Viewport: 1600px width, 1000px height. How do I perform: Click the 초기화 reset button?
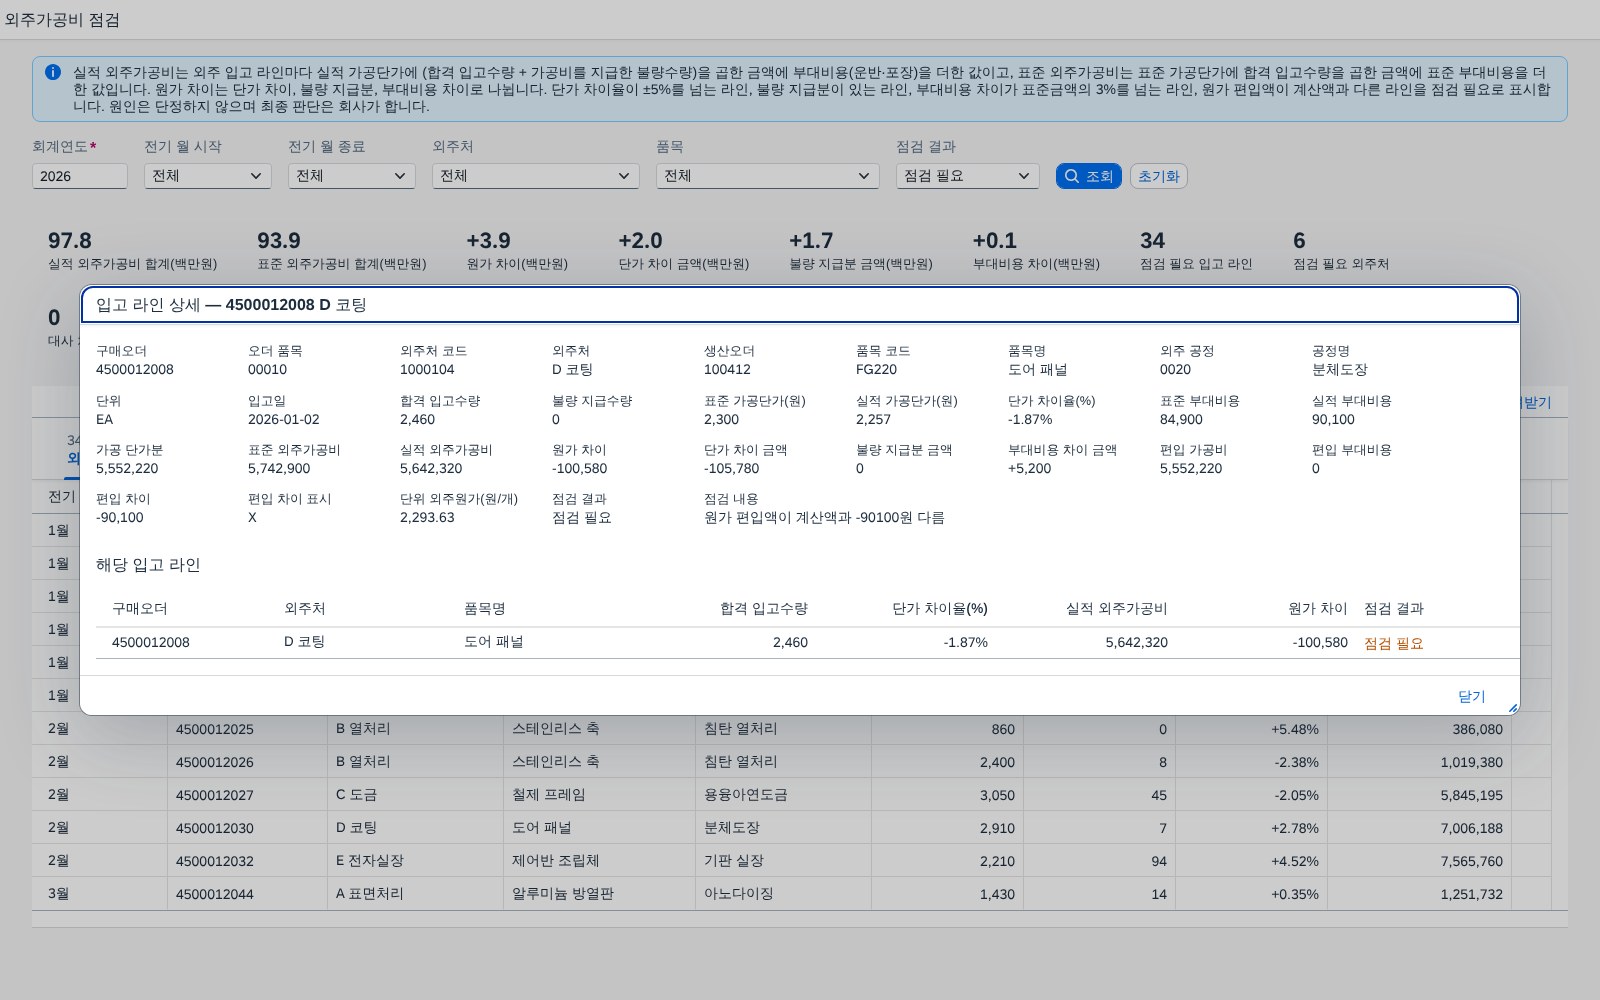1159,176
